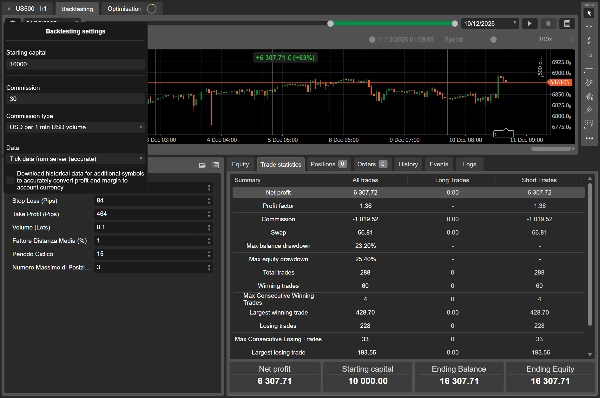Switch to the Optimization tab
Image resolution: width=600 pixels, height=398 pixels.
tap(131, 8)
